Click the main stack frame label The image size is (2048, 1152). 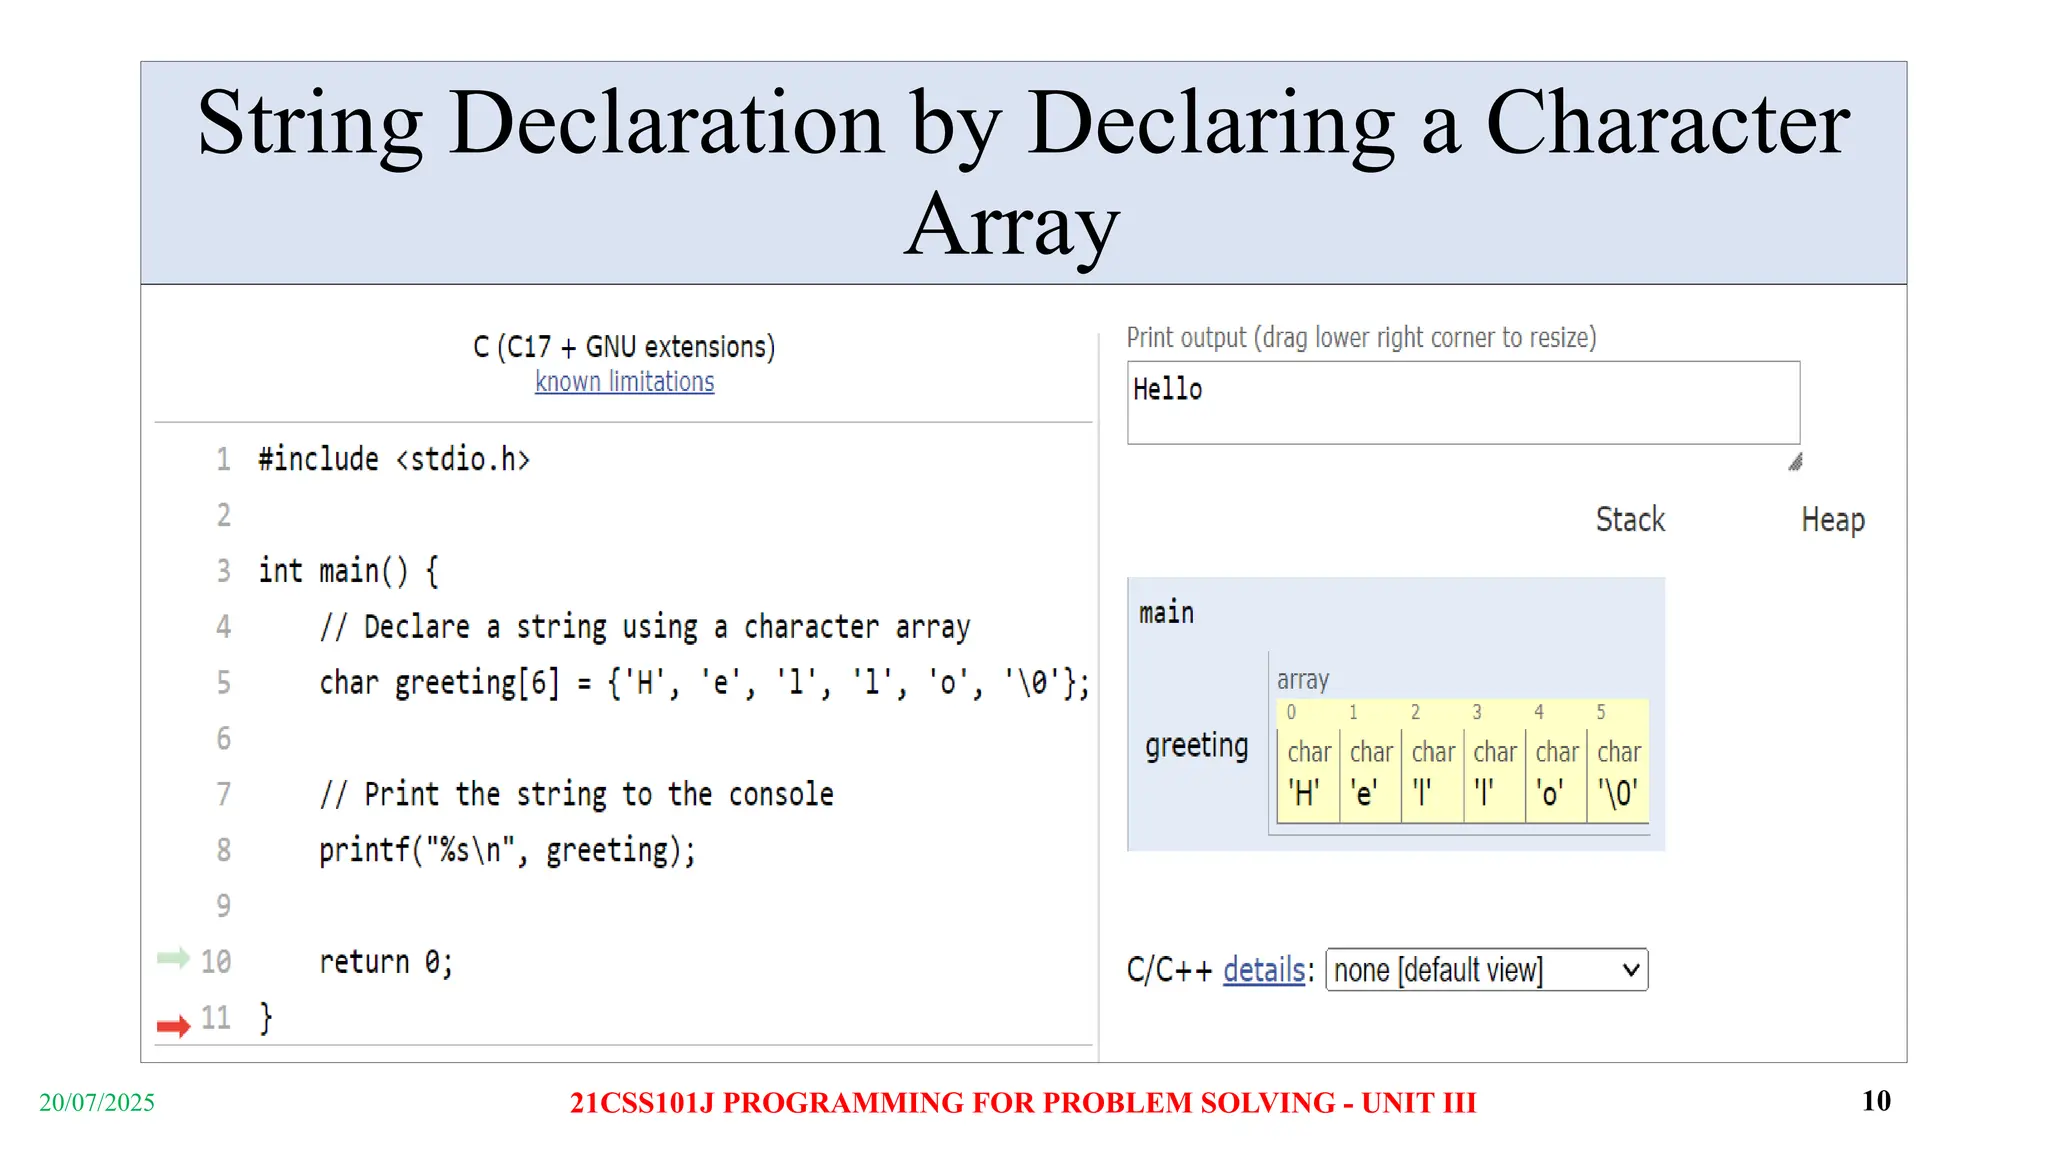click(1166, 612)
